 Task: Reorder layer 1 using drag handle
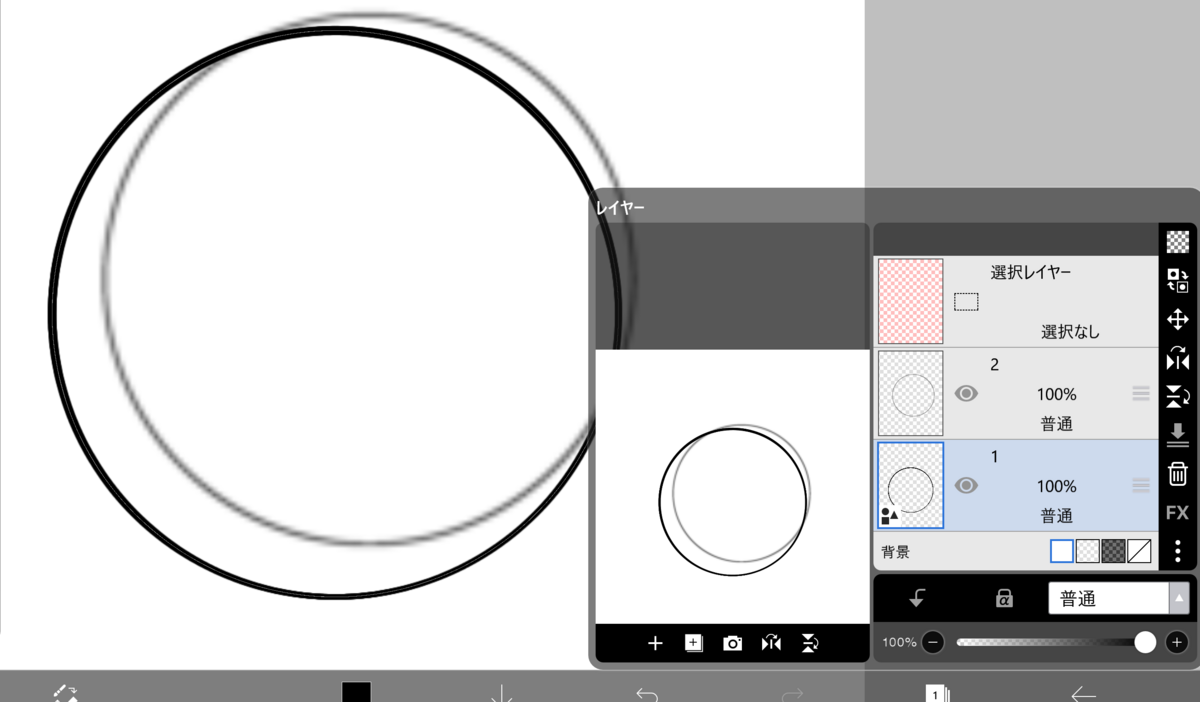pyautogui.click(x=1141, y=486)
